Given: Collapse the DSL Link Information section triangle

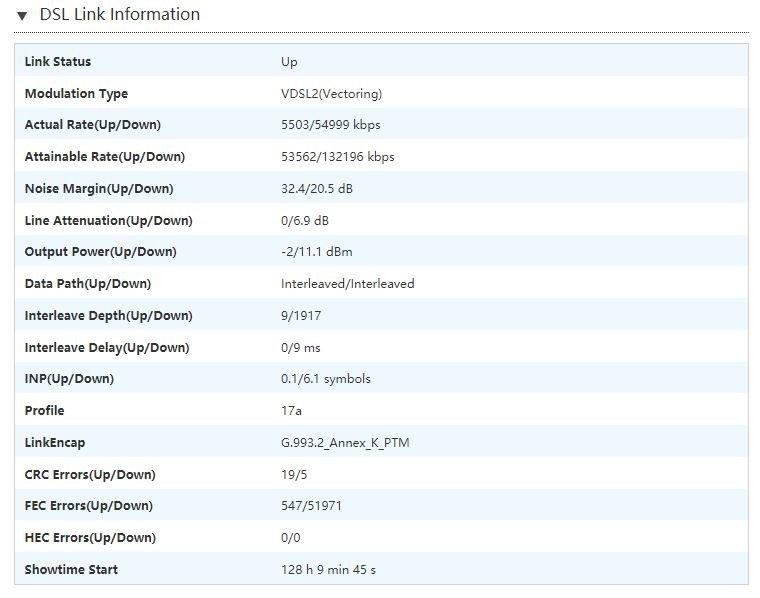Looking at the screenshot, I should pos(22,16).
